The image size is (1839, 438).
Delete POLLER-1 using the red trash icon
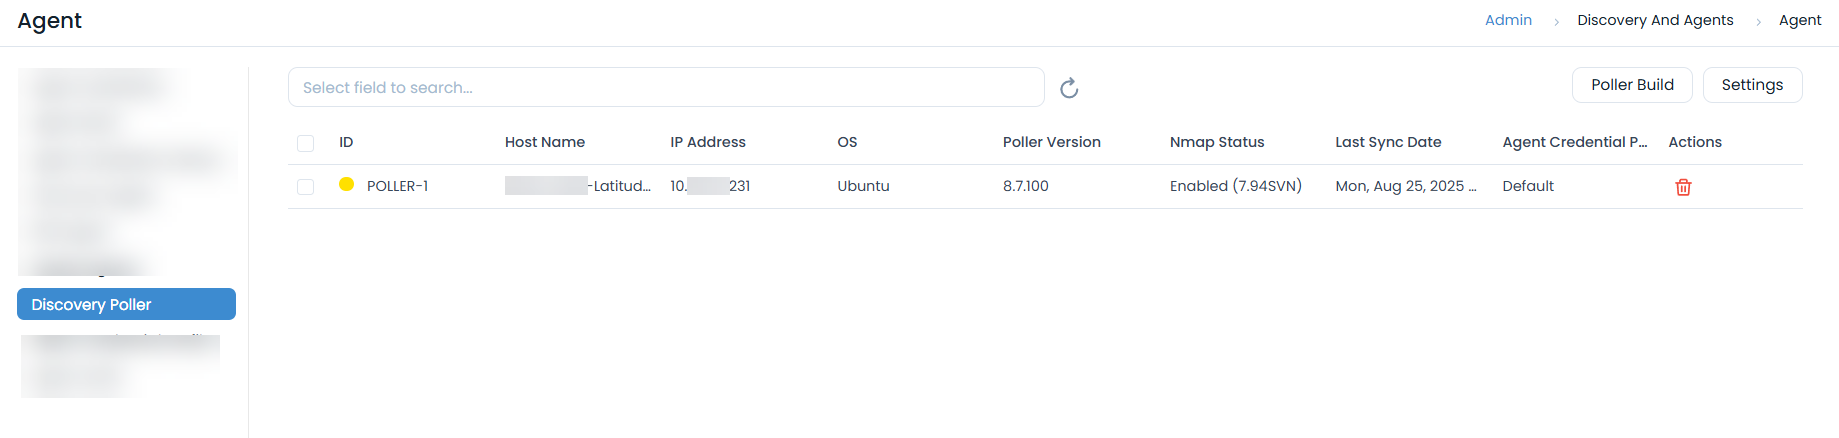pos(1683,187)
